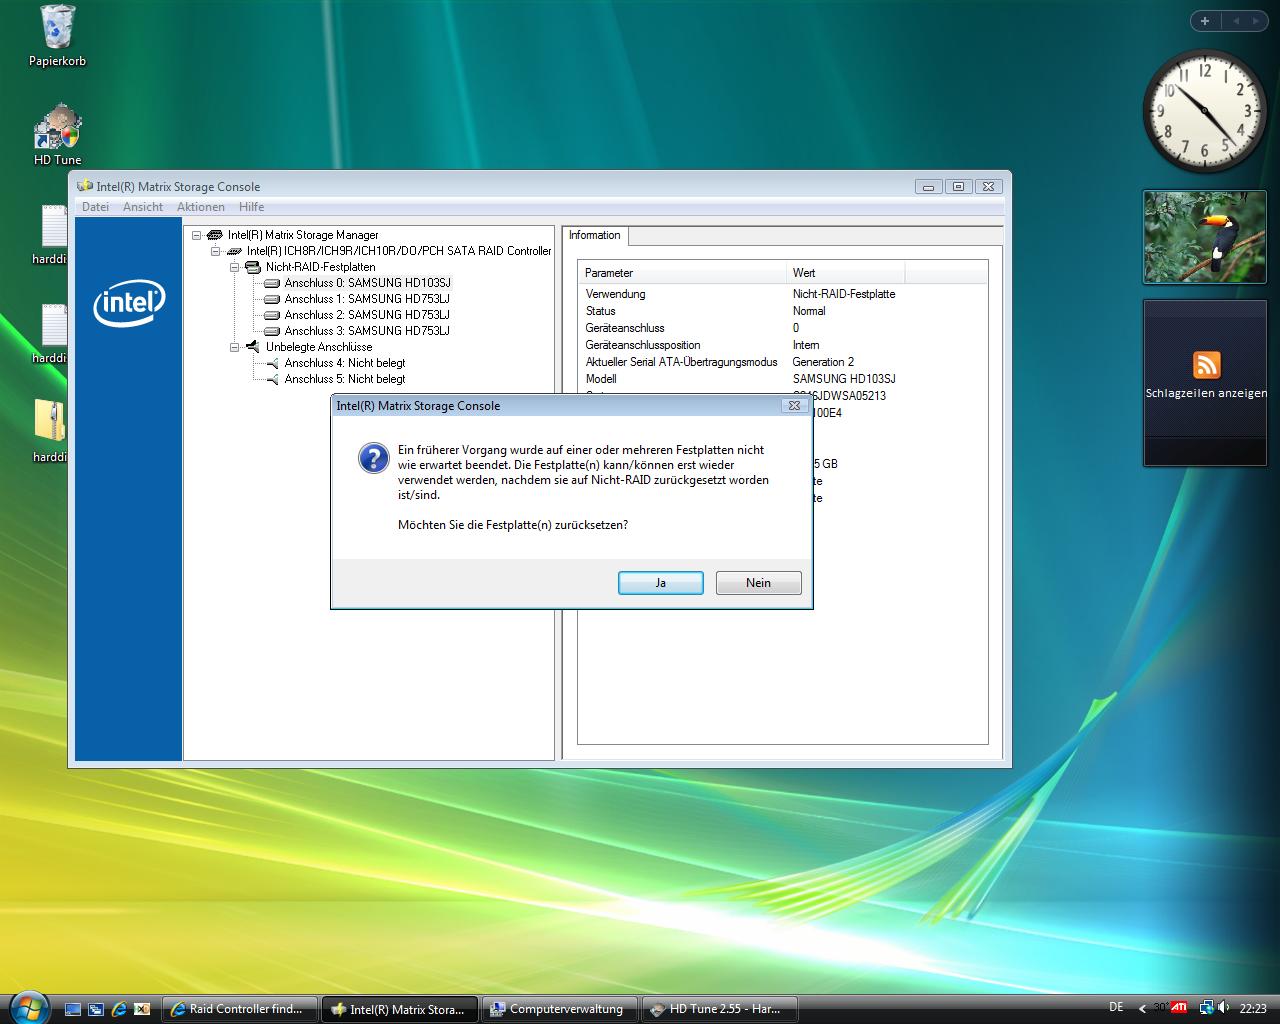Click Nein to decline the reset
This screenshot has height=1024, width=1280.
[x=758, y=583]
